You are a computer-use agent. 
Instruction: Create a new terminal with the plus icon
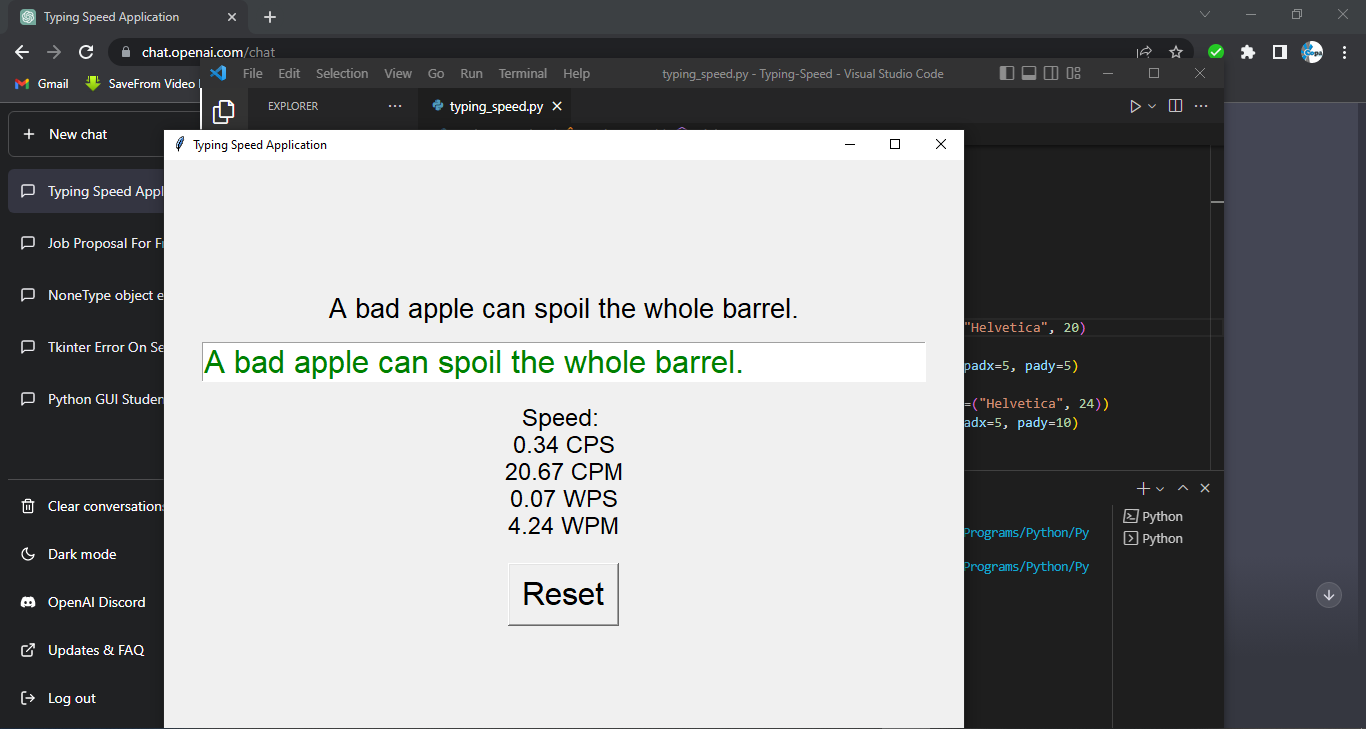(x=1141, y=488)
